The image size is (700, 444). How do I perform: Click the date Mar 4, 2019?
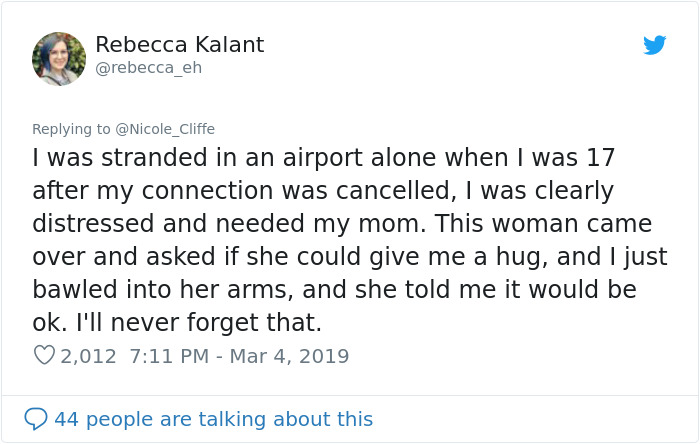click(x=289, y=355)
